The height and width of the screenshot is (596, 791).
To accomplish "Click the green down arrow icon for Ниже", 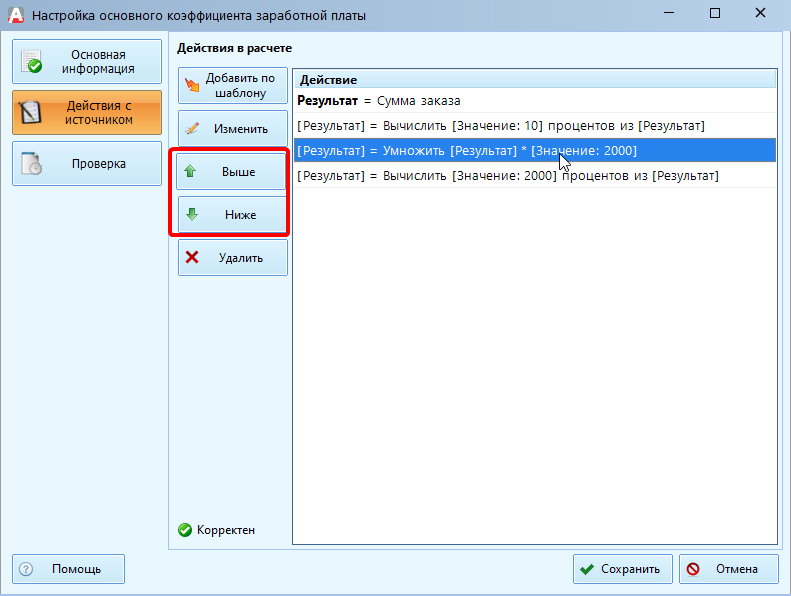I will click(192, 215).
